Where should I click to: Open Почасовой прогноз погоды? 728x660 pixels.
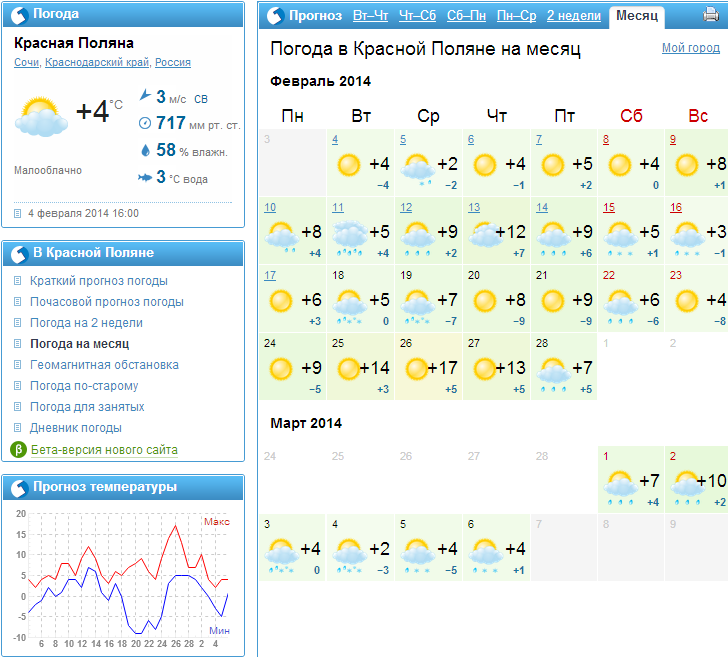coord(107,302)
